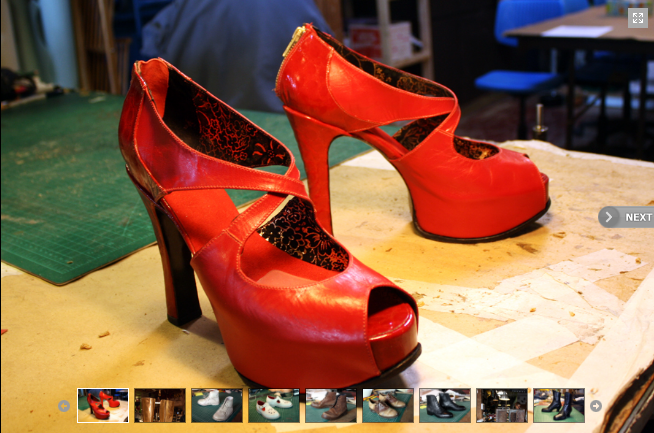654x433 pixels.
Task: Select the red high heels thumbnail
Action: 103,405
